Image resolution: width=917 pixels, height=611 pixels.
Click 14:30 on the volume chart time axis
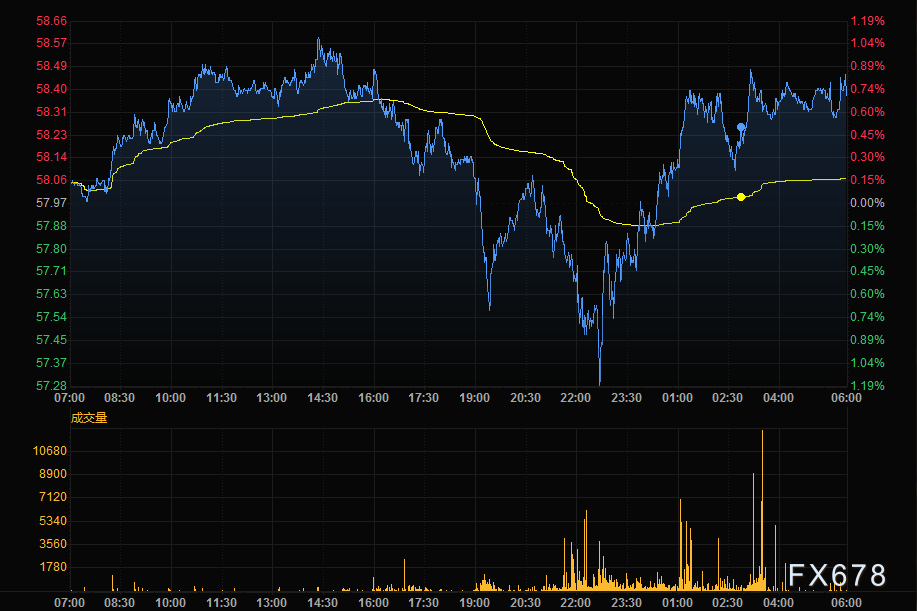322,604
